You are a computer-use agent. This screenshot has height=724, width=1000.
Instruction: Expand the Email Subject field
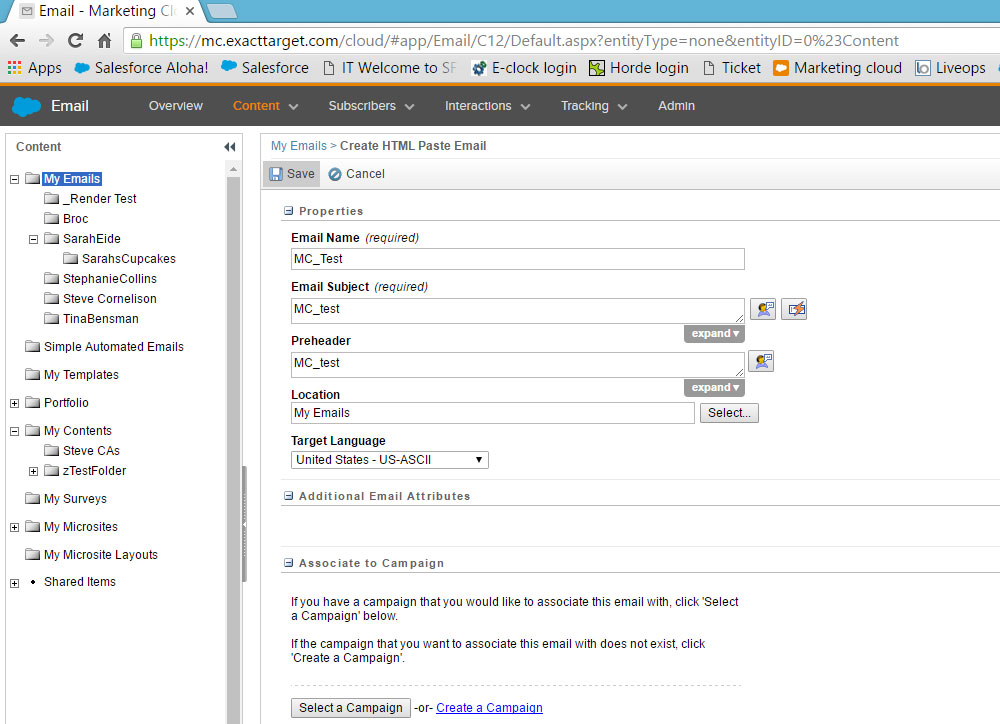[x=714, y=334]
